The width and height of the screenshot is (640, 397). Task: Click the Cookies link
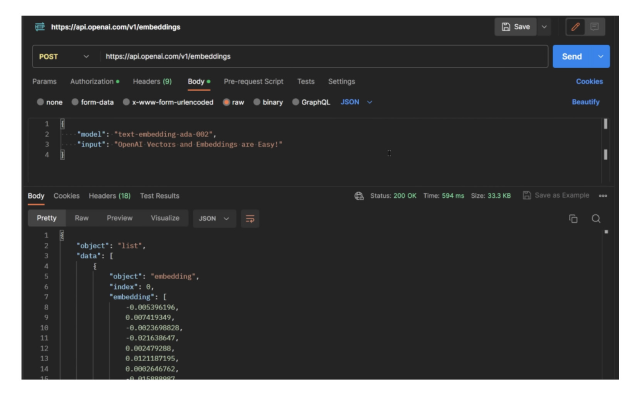click(x=589, y=82)
